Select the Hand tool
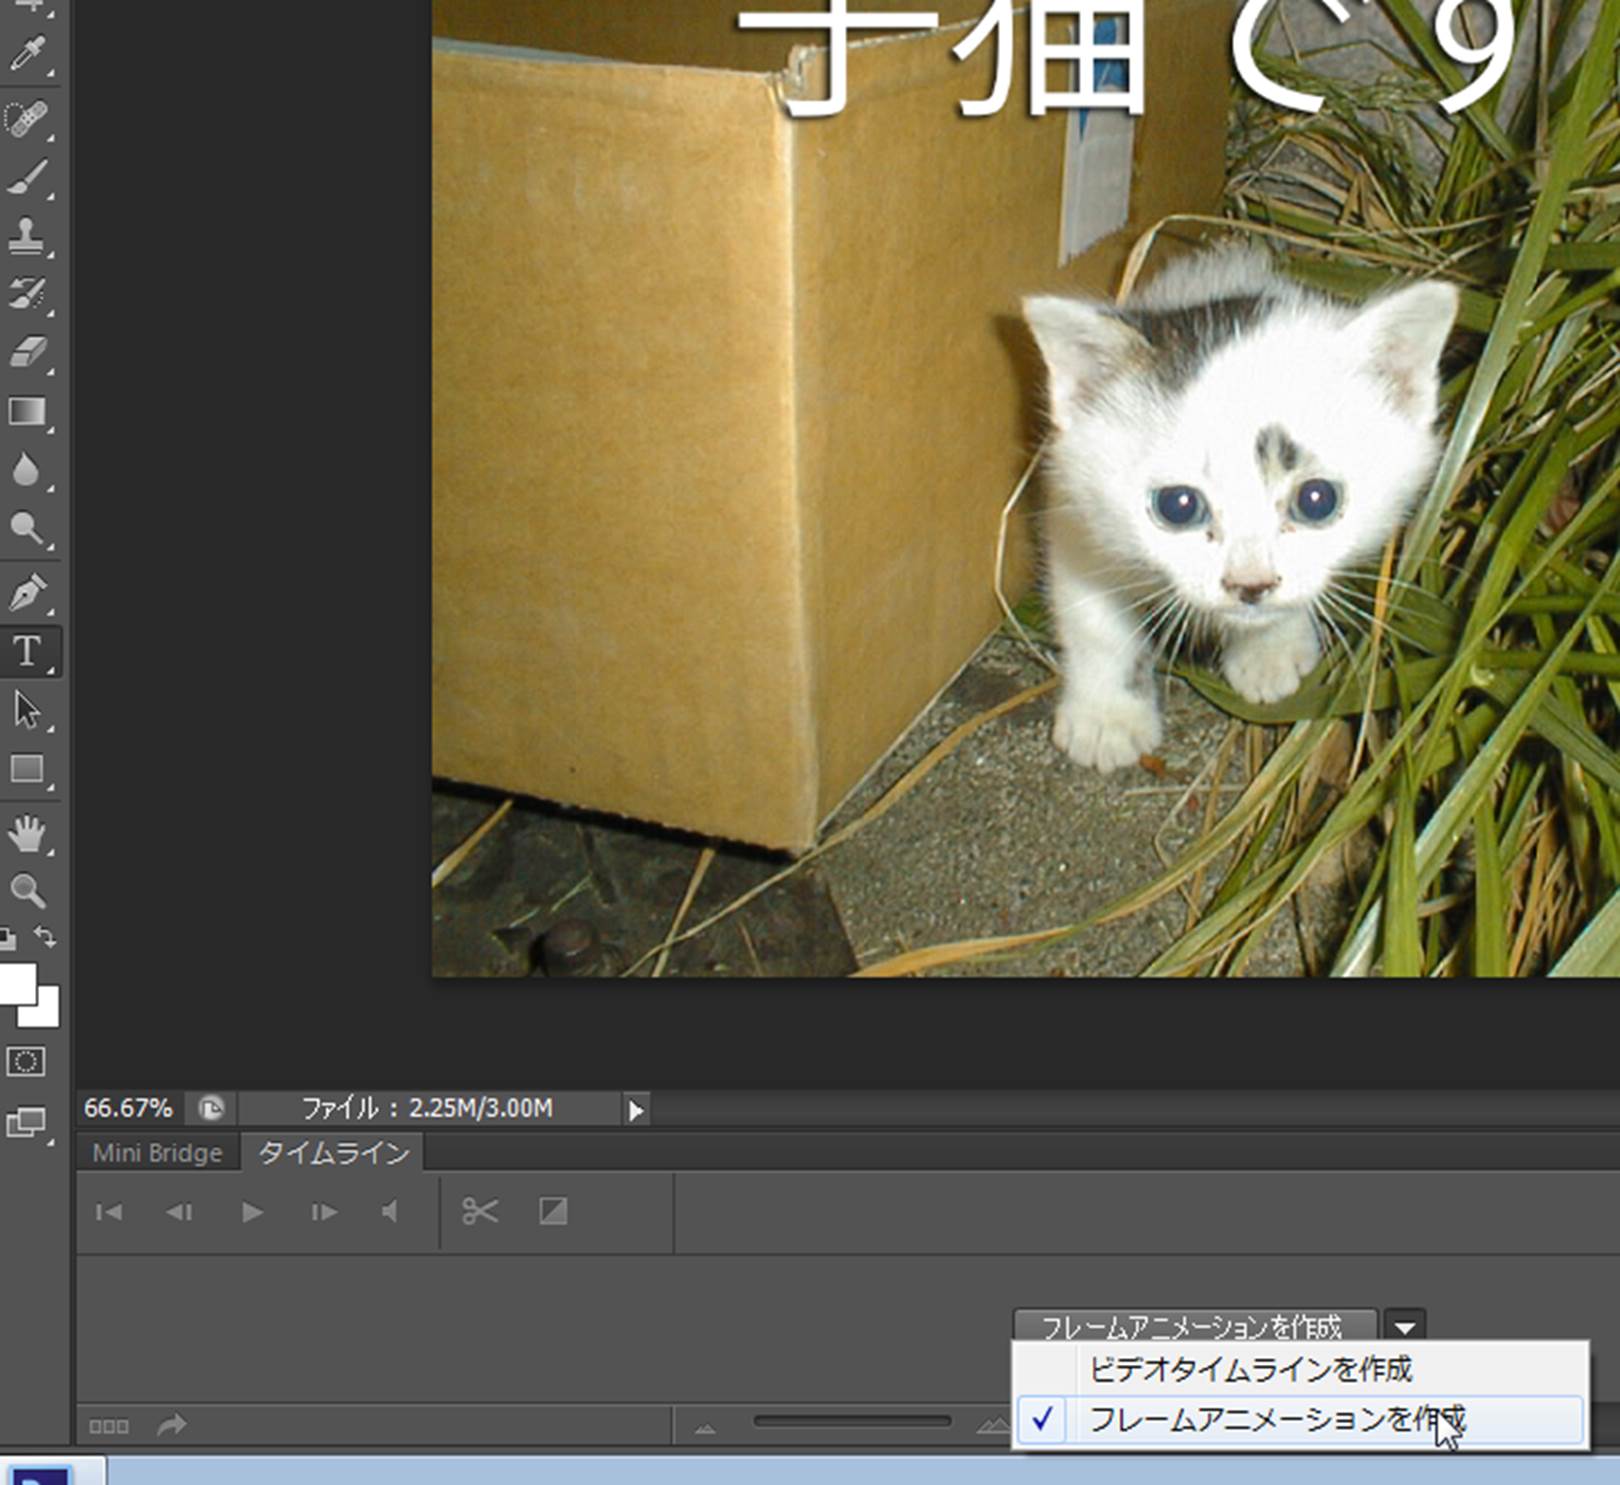The image size is (1620, 1485). click(27, 833)
